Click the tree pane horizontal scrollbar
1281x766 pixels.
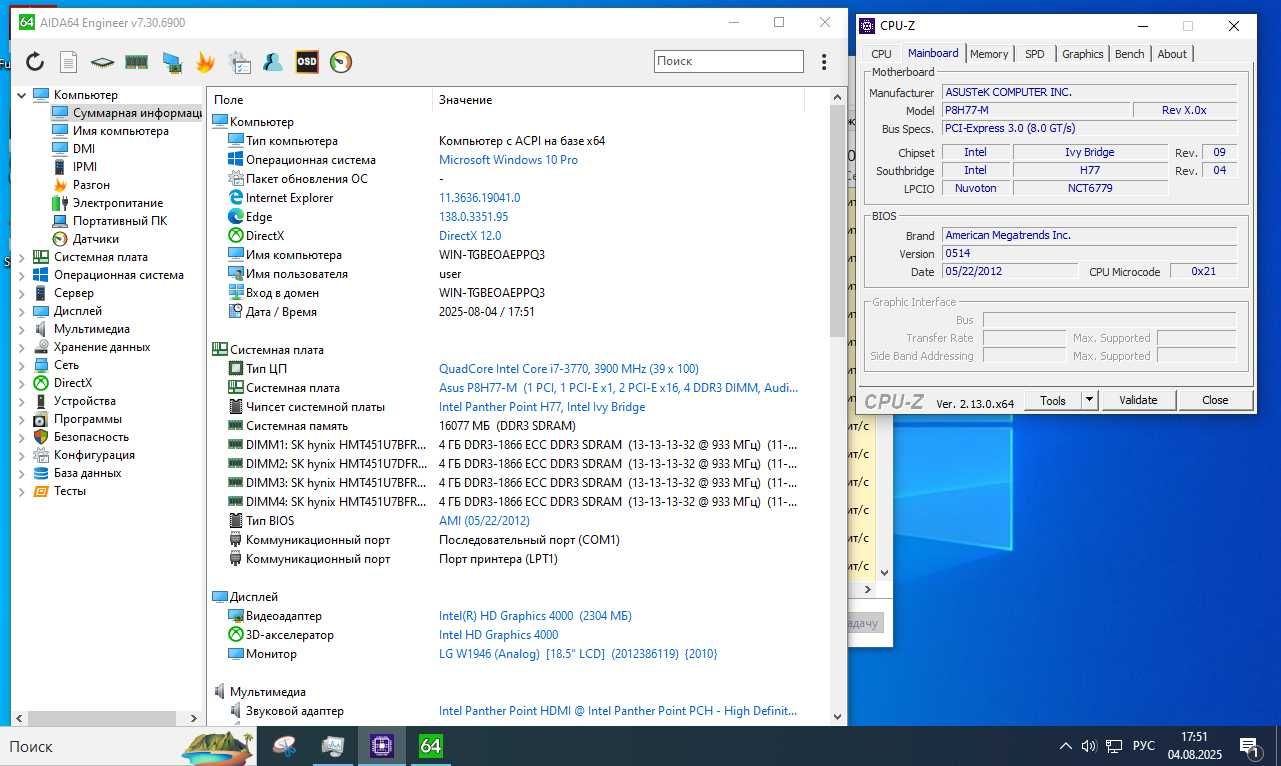[104, 717]
